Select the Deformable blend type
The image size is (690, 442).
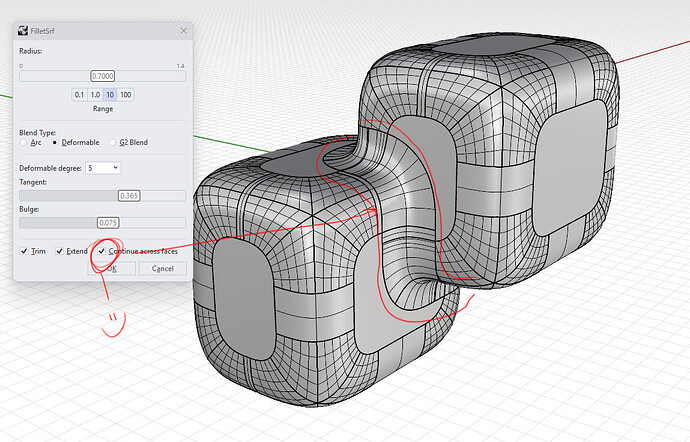(76, 143)
